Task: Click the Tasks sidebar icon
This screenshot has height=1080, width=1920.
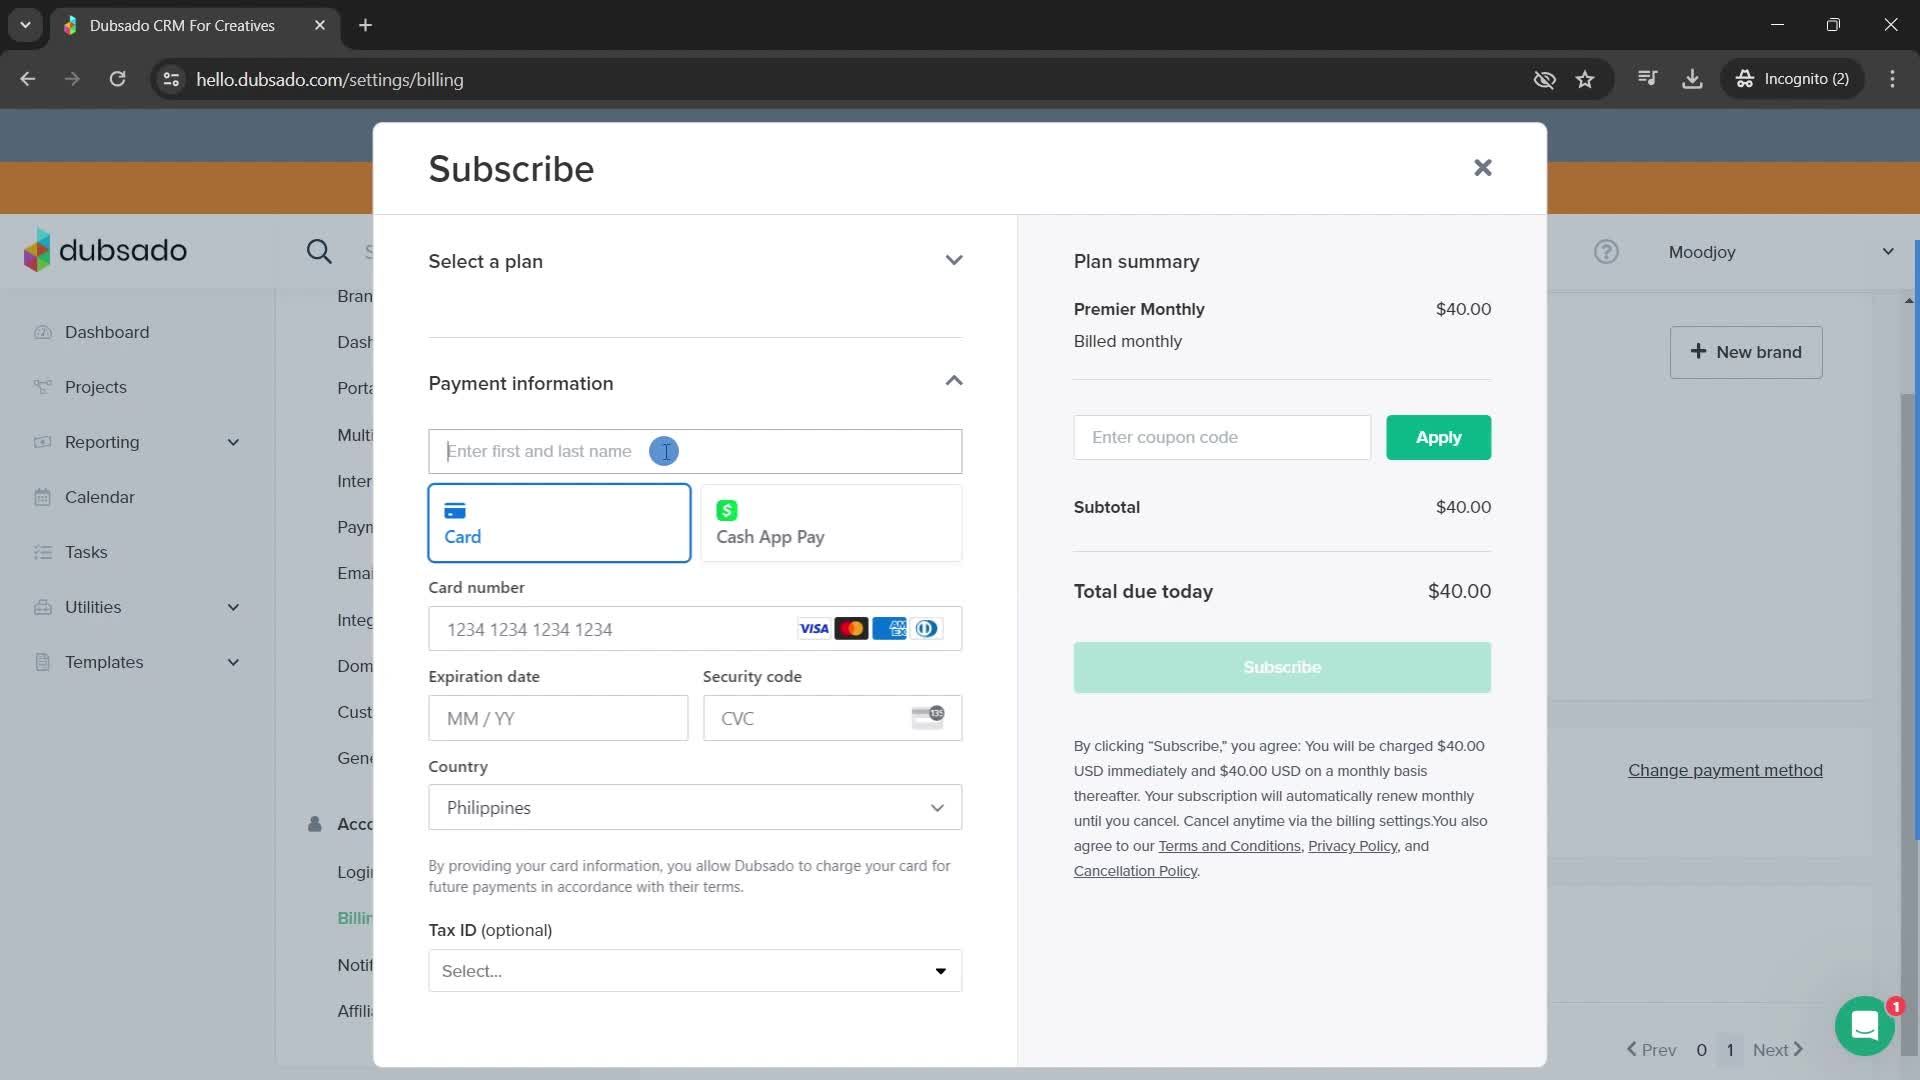Action: tap(42, 552)
